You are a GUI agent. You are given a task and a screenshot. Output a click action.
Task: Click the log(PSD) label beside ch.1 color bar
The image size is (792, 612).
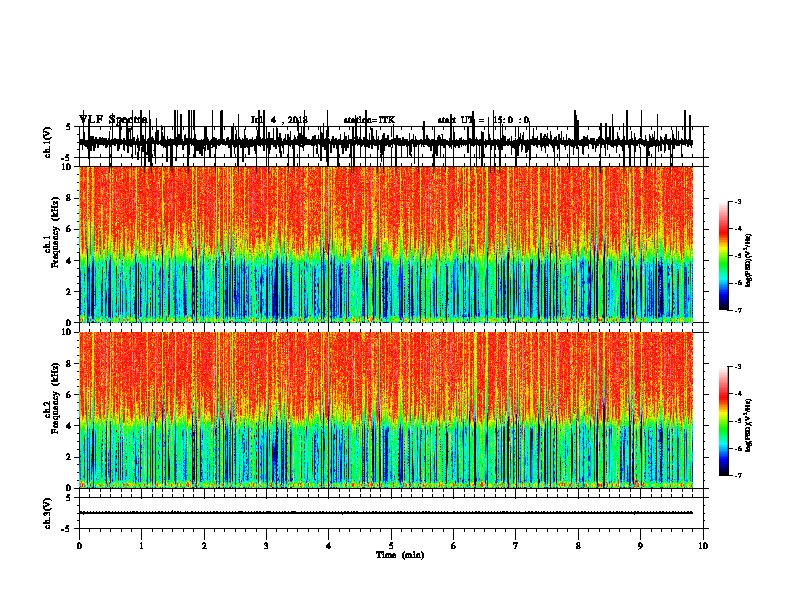pyautogui.click(x=748, y=260)
